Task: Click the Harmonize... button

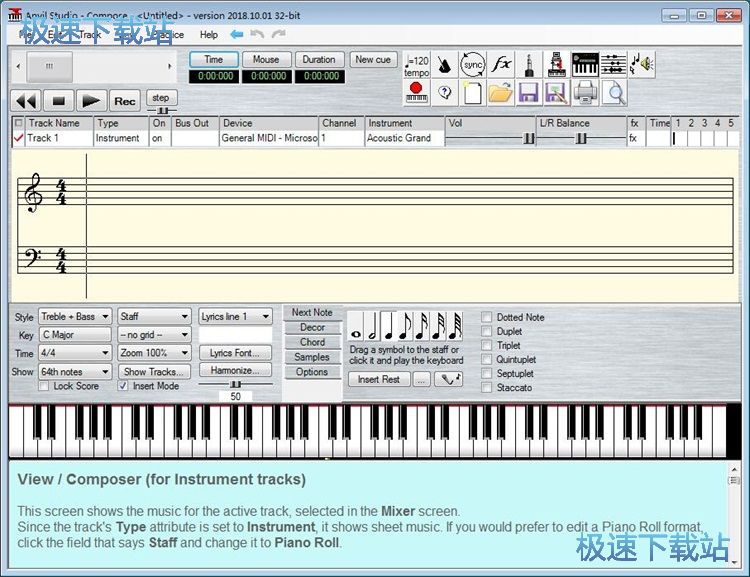Action: pyautogui.click(x=235, y=370)
